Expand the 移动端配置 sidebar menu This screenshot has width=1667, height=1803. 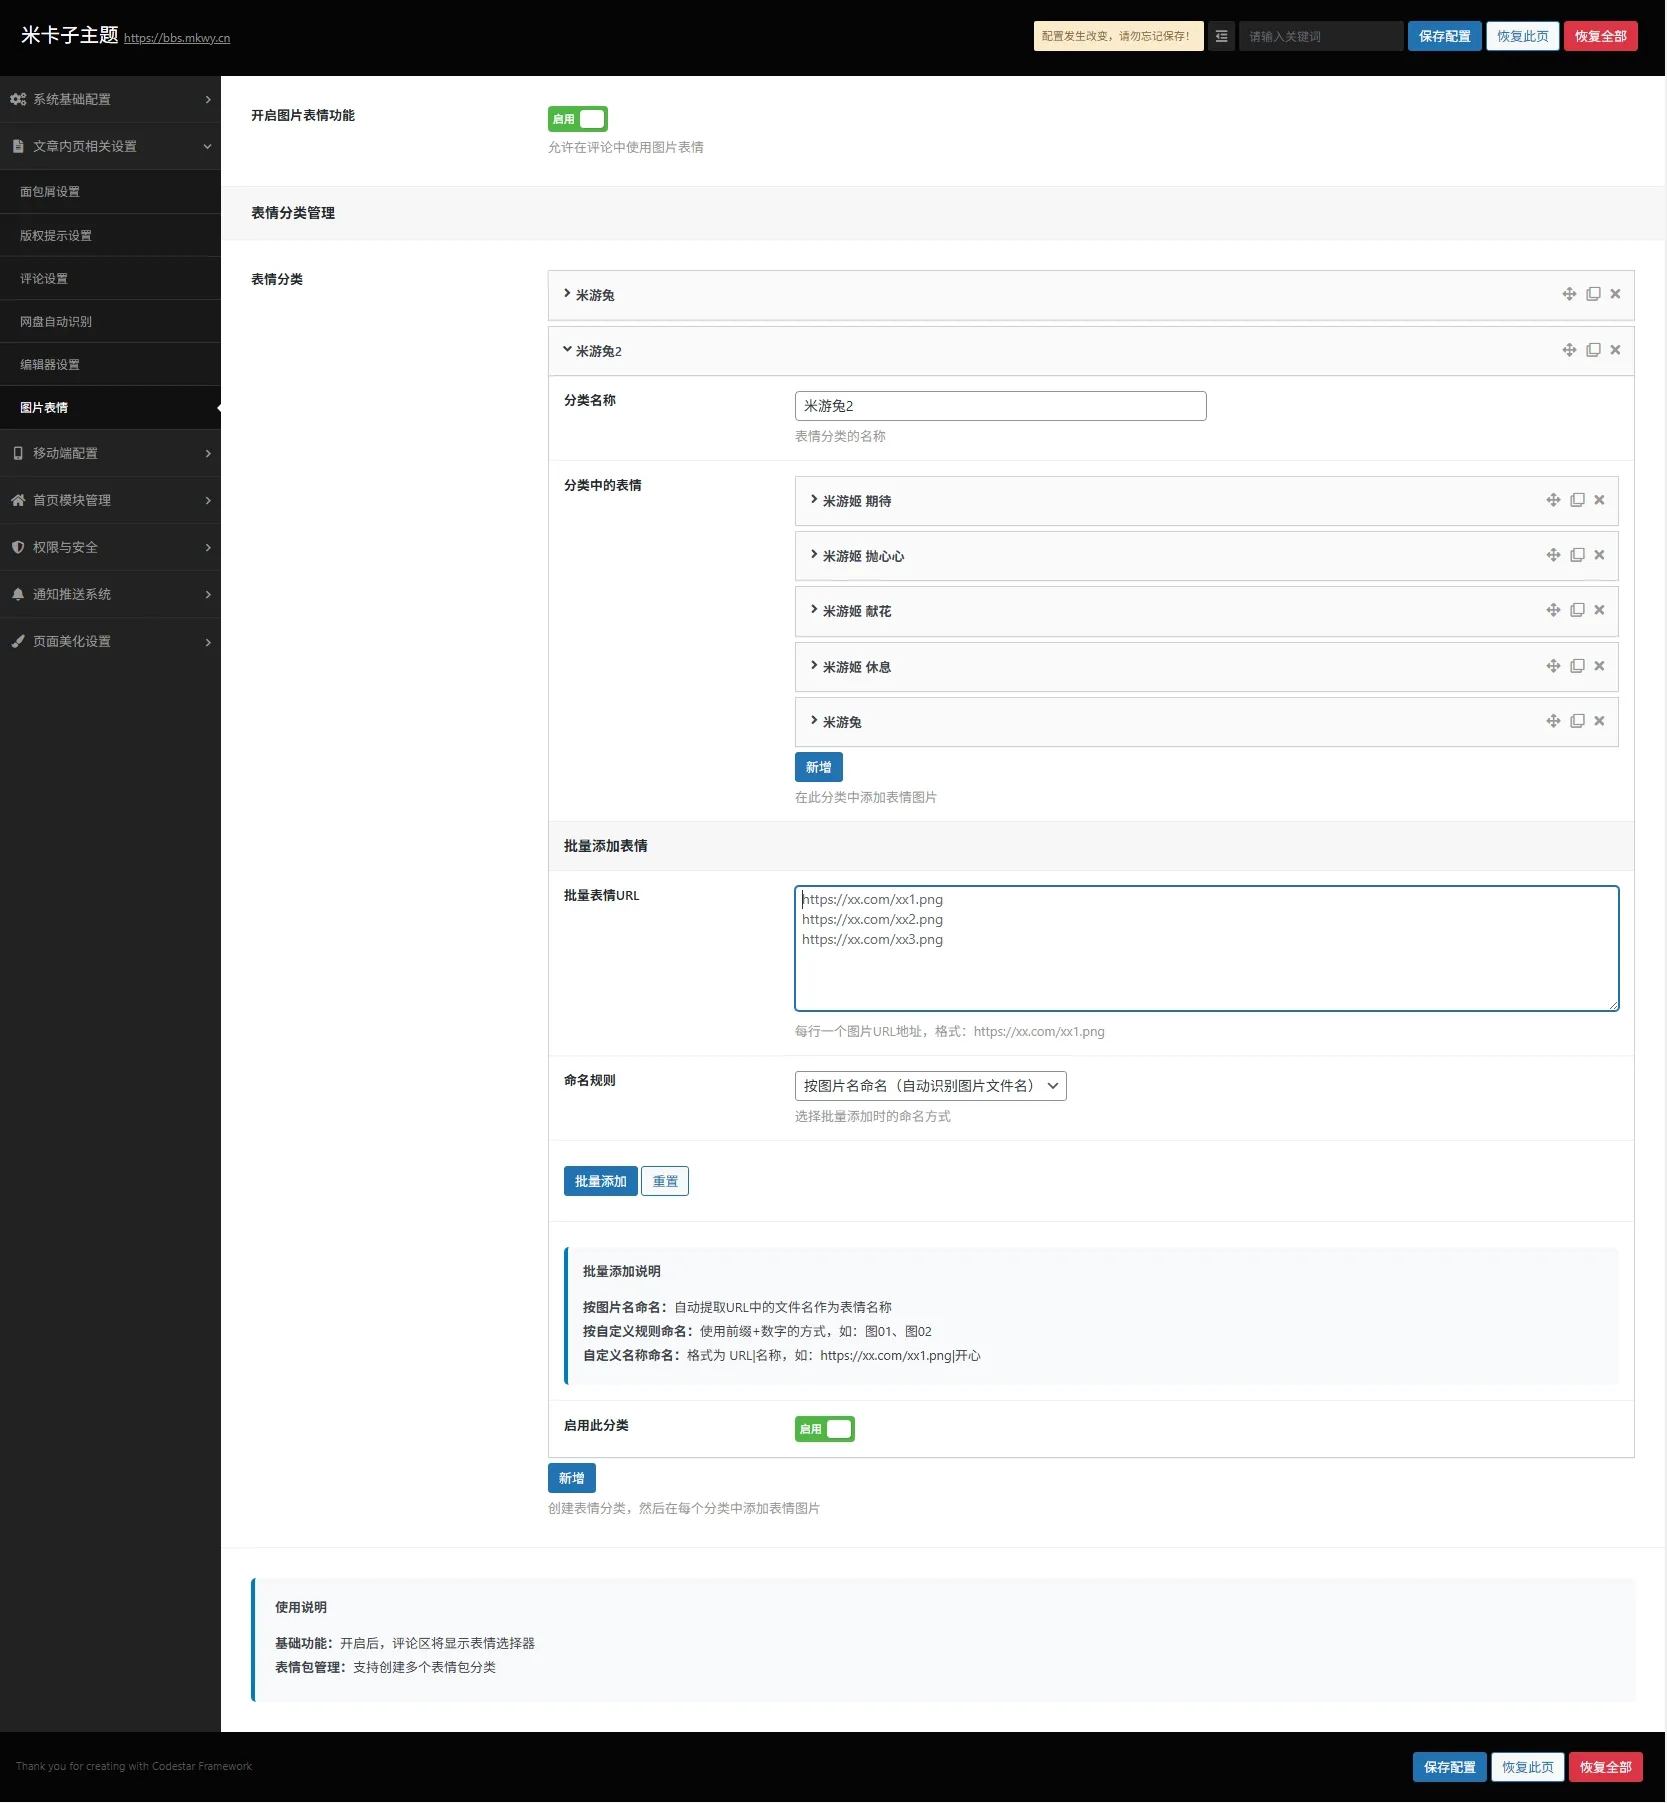(110, 453)
